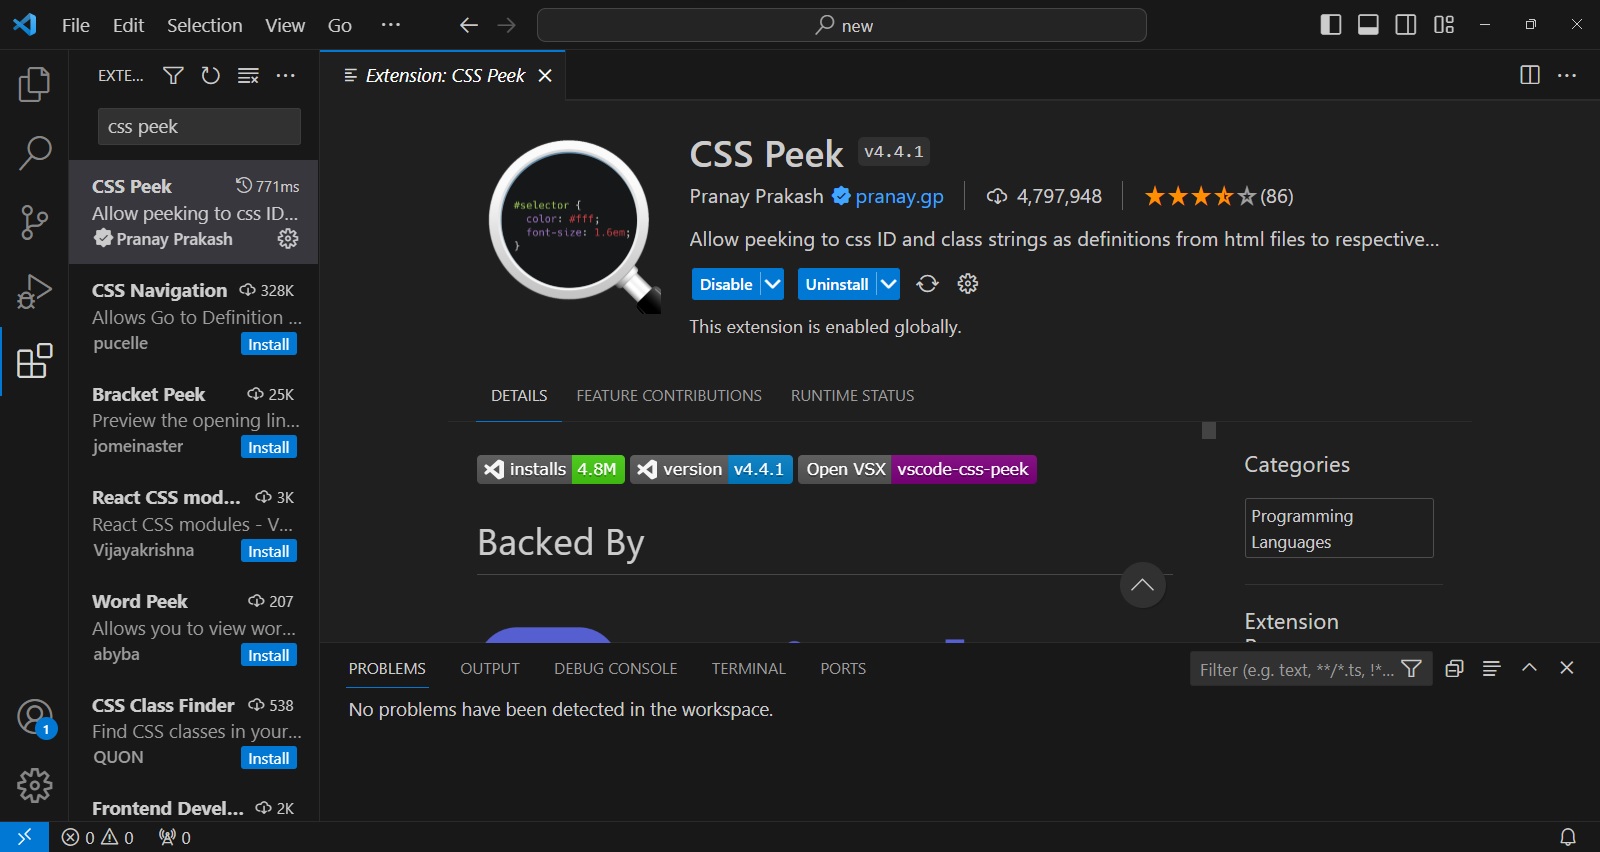Open the File menu
Viewport: 1600px width, 852px height.
(76, 25)
